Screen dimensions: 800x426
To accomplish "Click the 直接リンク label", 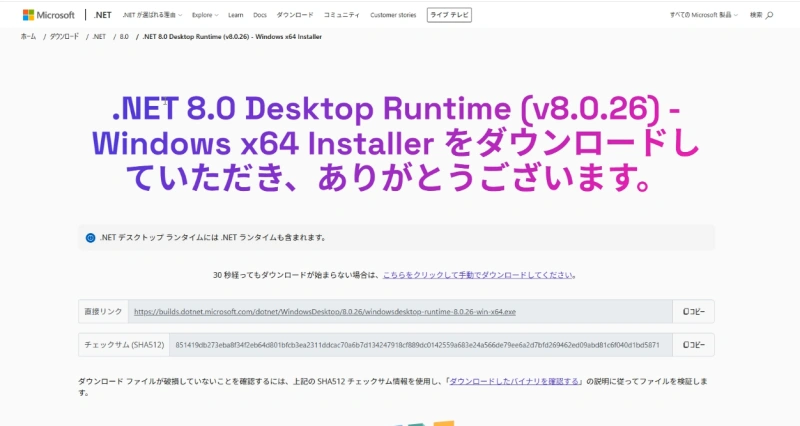I will click(103, 312).
